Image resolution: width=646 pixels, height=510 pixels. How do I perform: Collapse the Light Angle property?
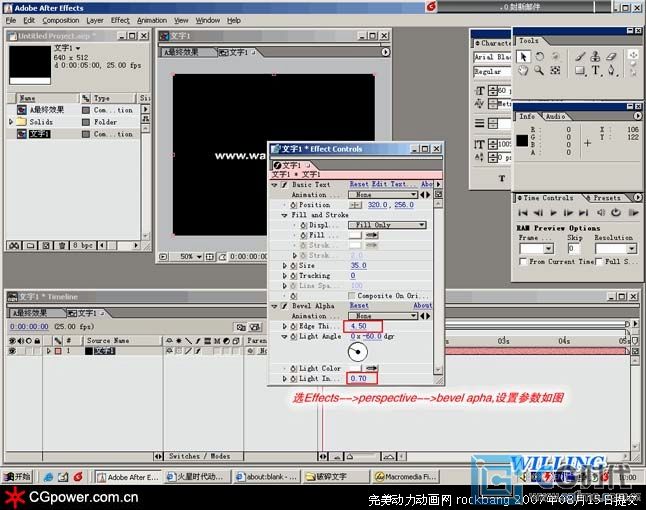pos(284,337)
